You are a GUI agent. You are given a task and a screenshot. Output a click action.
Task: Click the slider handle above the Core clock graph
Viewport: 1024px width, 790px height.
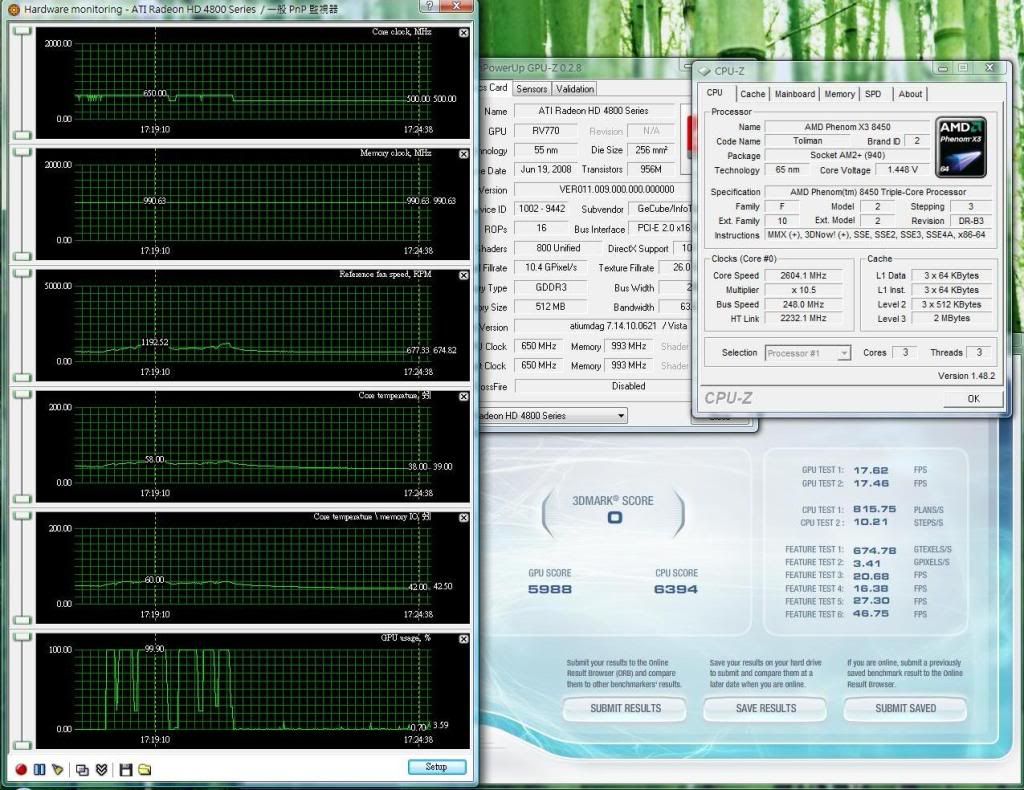coord(22,31)
